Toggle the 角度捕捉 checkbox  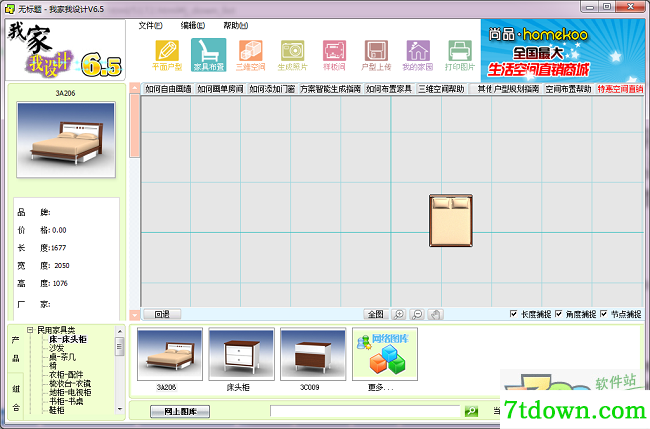pos(558,314)
